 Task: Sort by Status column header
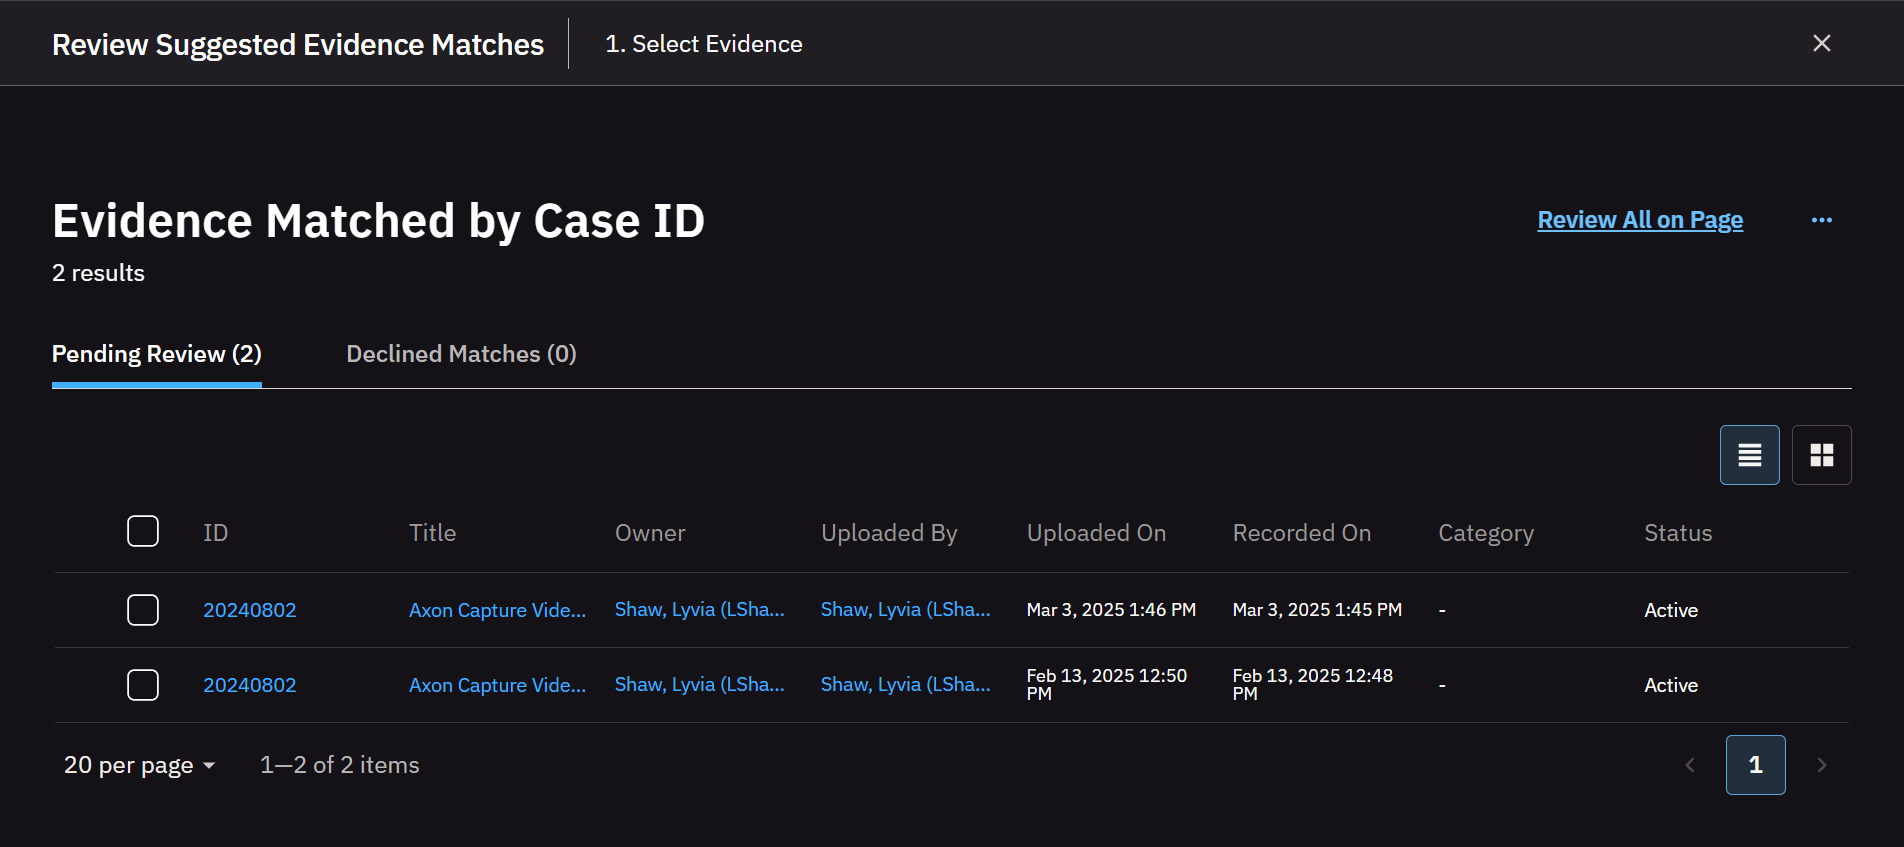click(x=1678, y=533)
